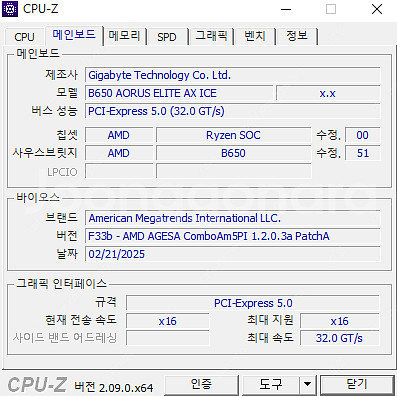Screen dimensions: 397x396
Task: Switch to the SPD tab
Action: pos(167,37)
